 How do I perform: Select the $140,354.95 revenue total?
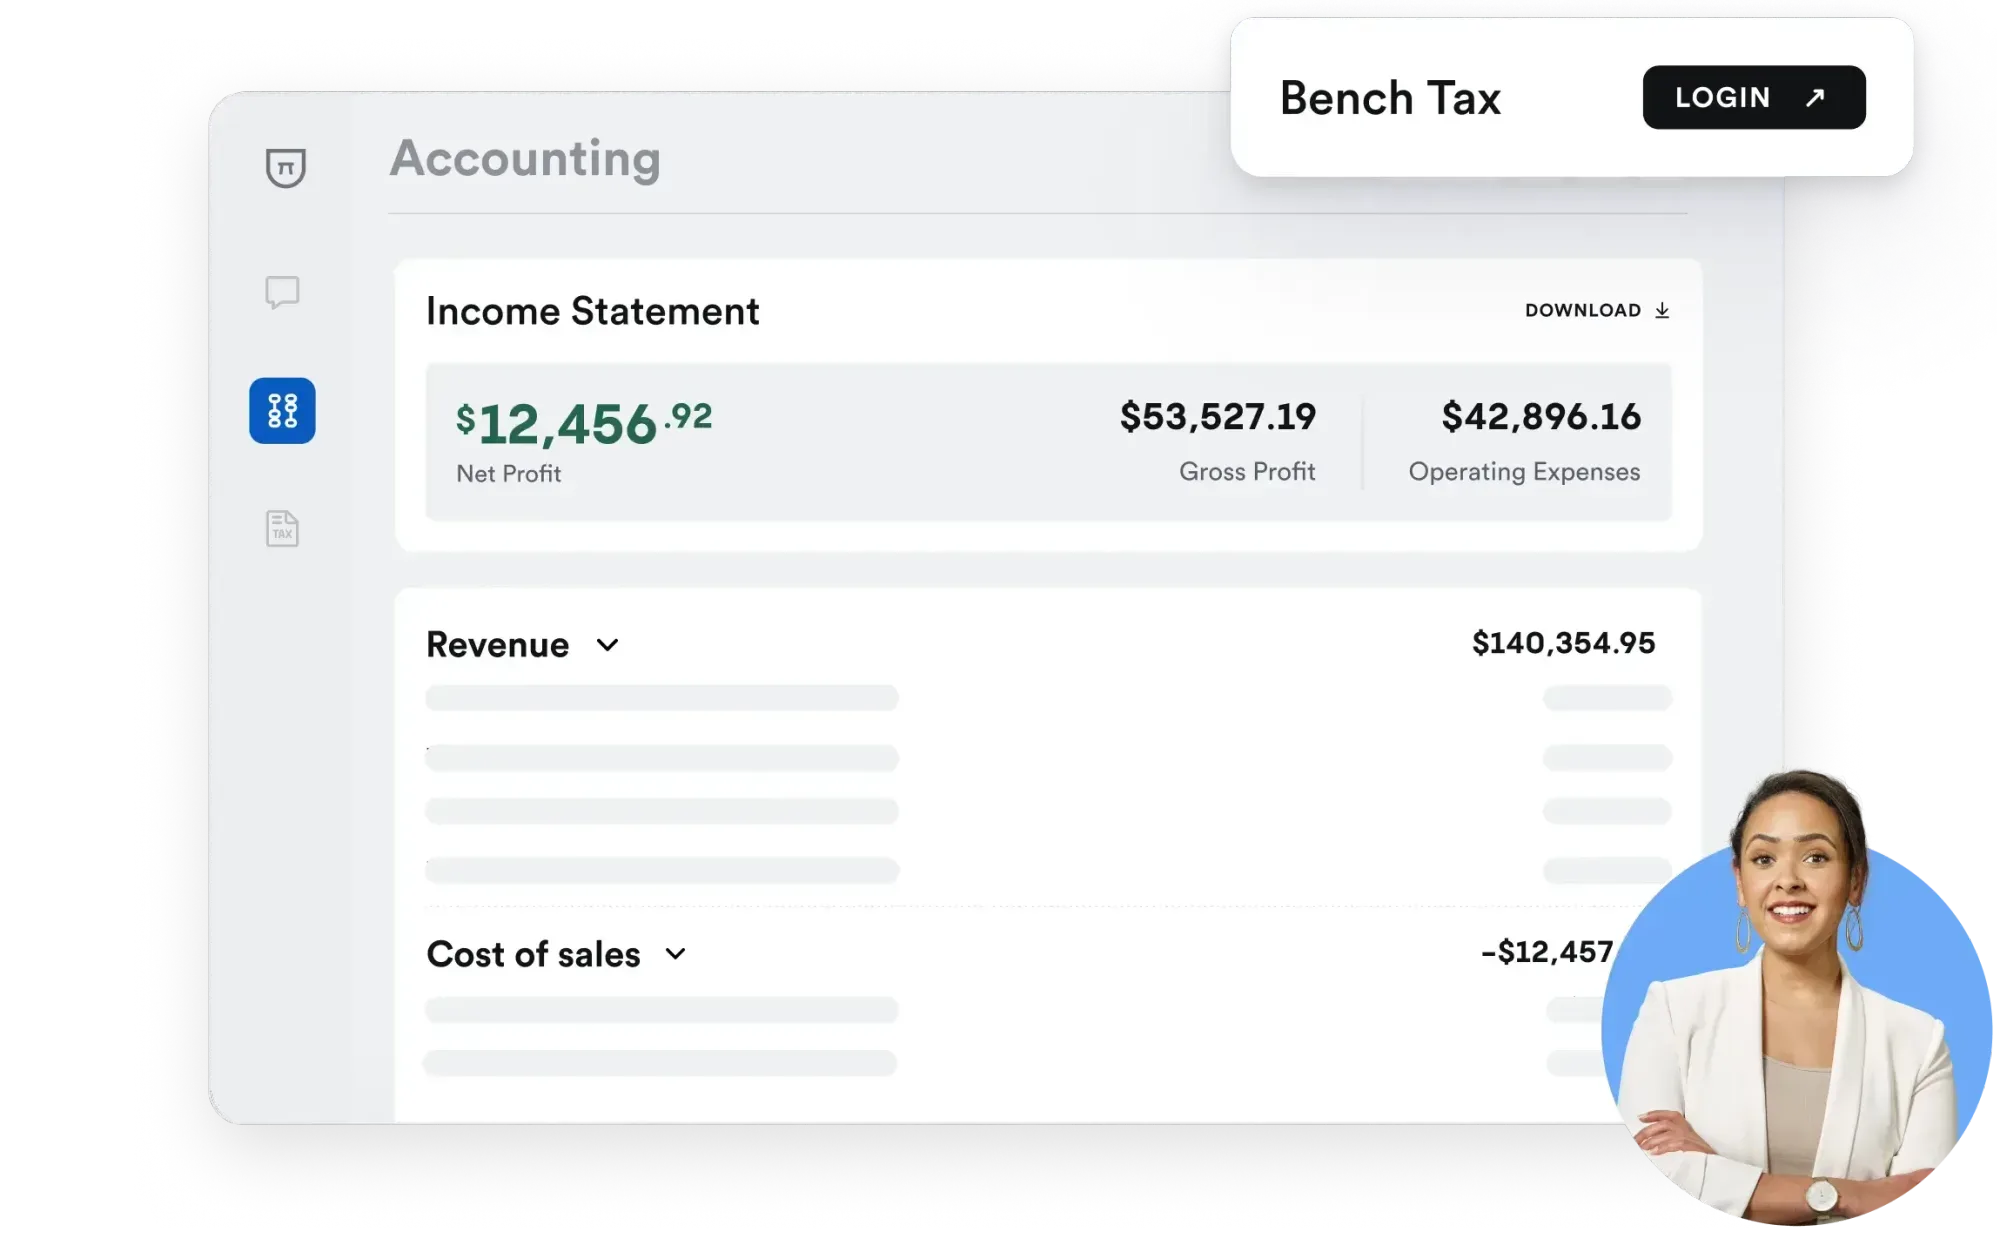click(x=1564, y=642)
